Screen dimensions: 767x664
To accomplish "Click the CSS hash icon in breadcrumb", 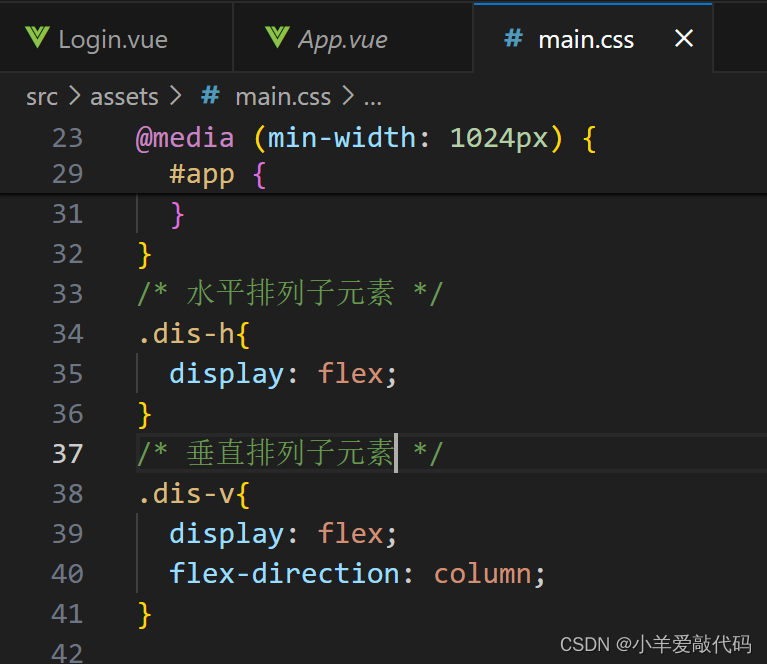I will 210,95.
